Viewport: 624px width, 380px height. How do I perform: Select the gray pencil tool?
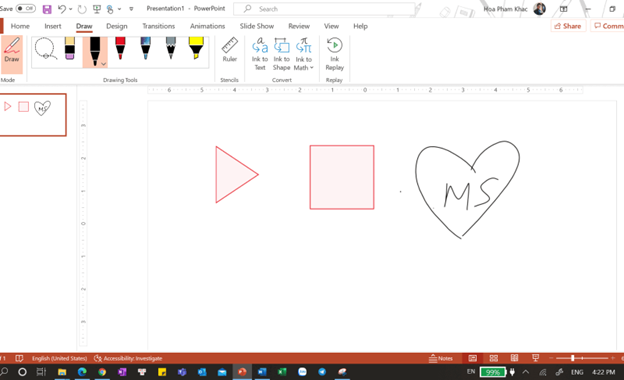171,48
